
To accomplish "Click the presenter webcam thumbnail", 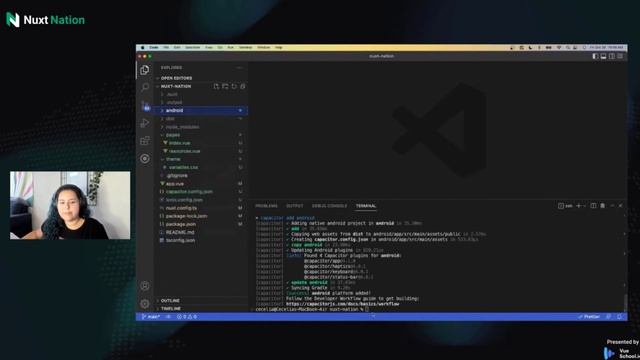I will [x=70, y=205].
